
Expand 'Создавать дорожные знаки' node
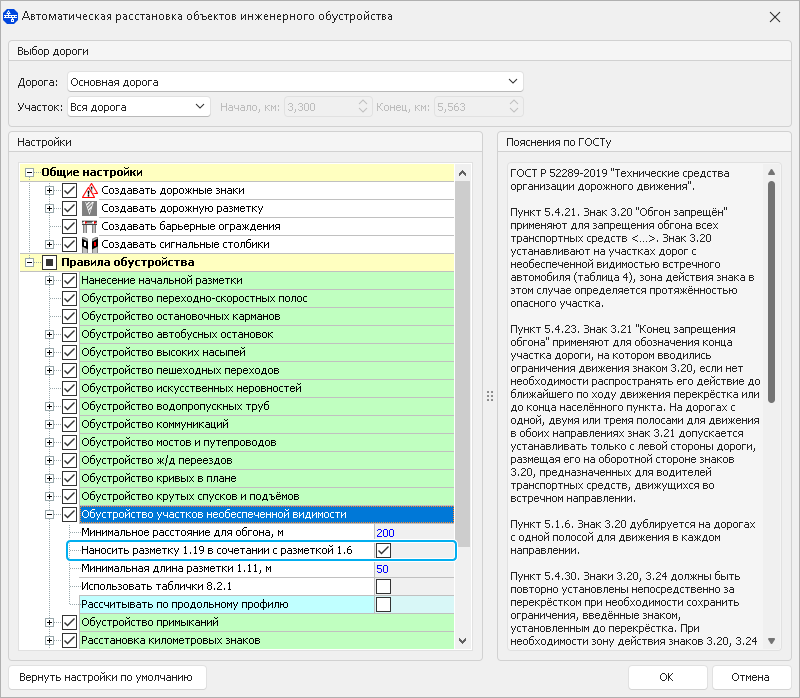[x=49, y=190]
